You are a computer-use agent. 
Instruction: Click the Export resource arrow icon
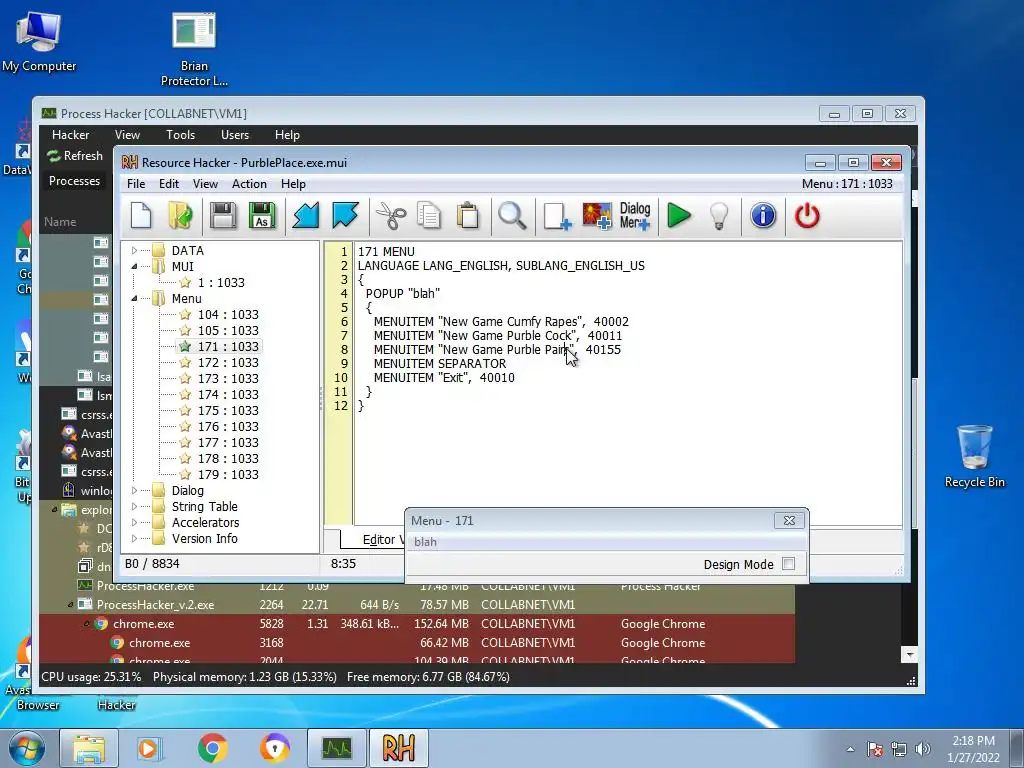click(345, 216)
